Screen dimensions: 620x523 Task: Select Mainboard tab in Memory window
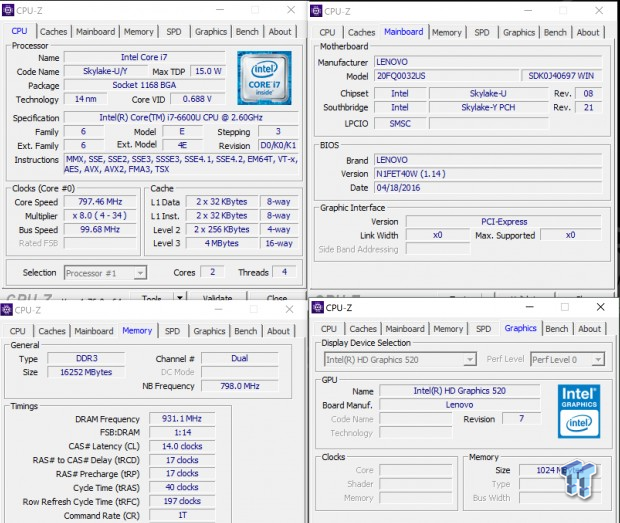coord(94,331)
